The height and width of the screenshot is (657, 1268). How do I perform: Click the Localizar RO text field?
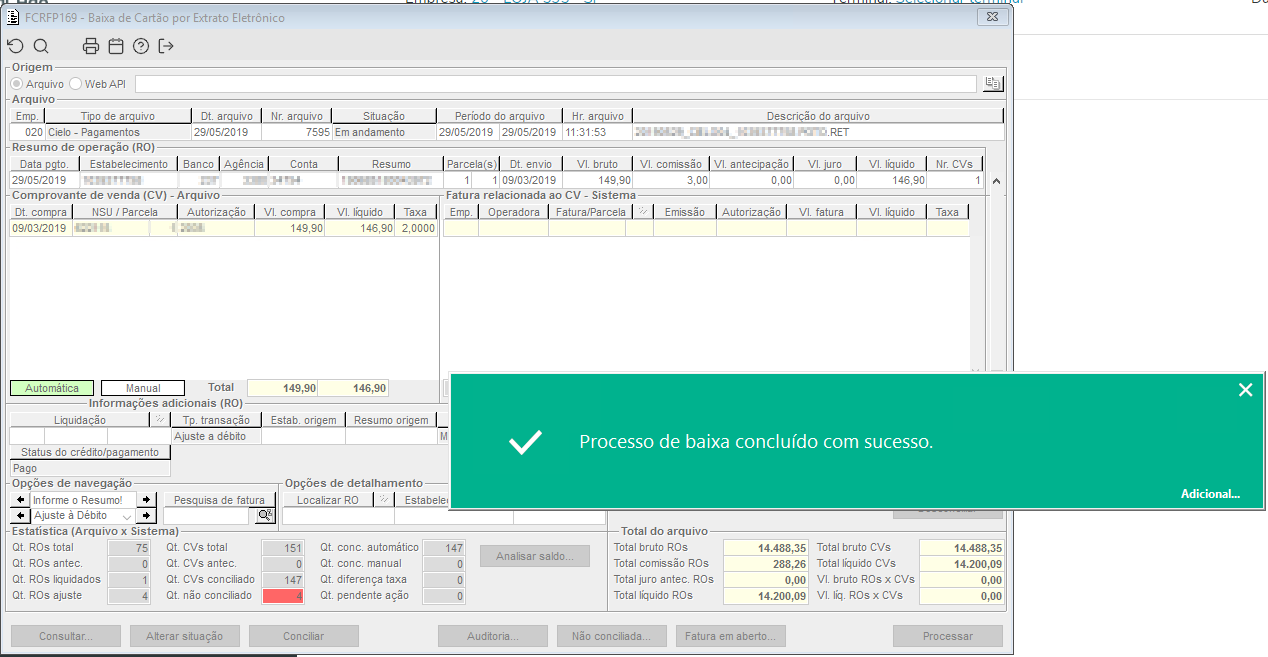[338, 515]
